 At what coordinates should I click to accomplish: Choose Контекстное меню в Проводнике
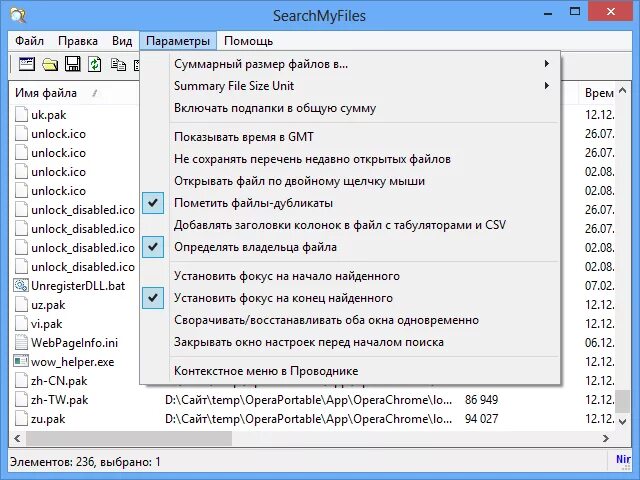click(350, 371)
